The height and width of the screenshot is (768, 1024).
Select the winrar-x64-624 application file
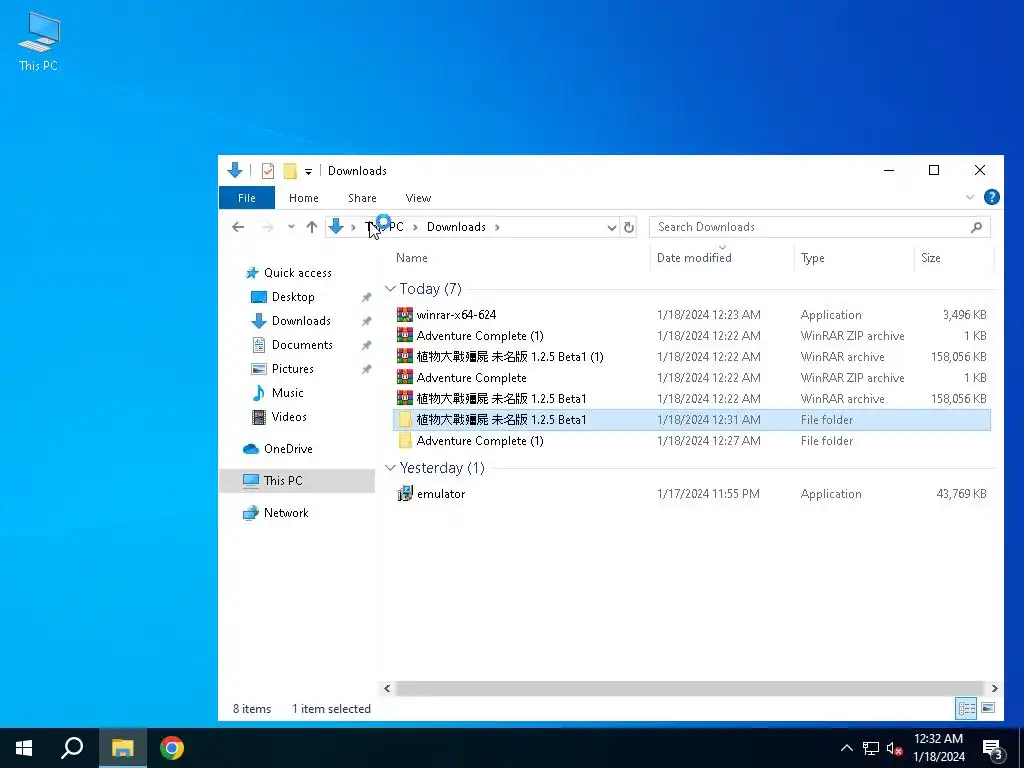456,315
